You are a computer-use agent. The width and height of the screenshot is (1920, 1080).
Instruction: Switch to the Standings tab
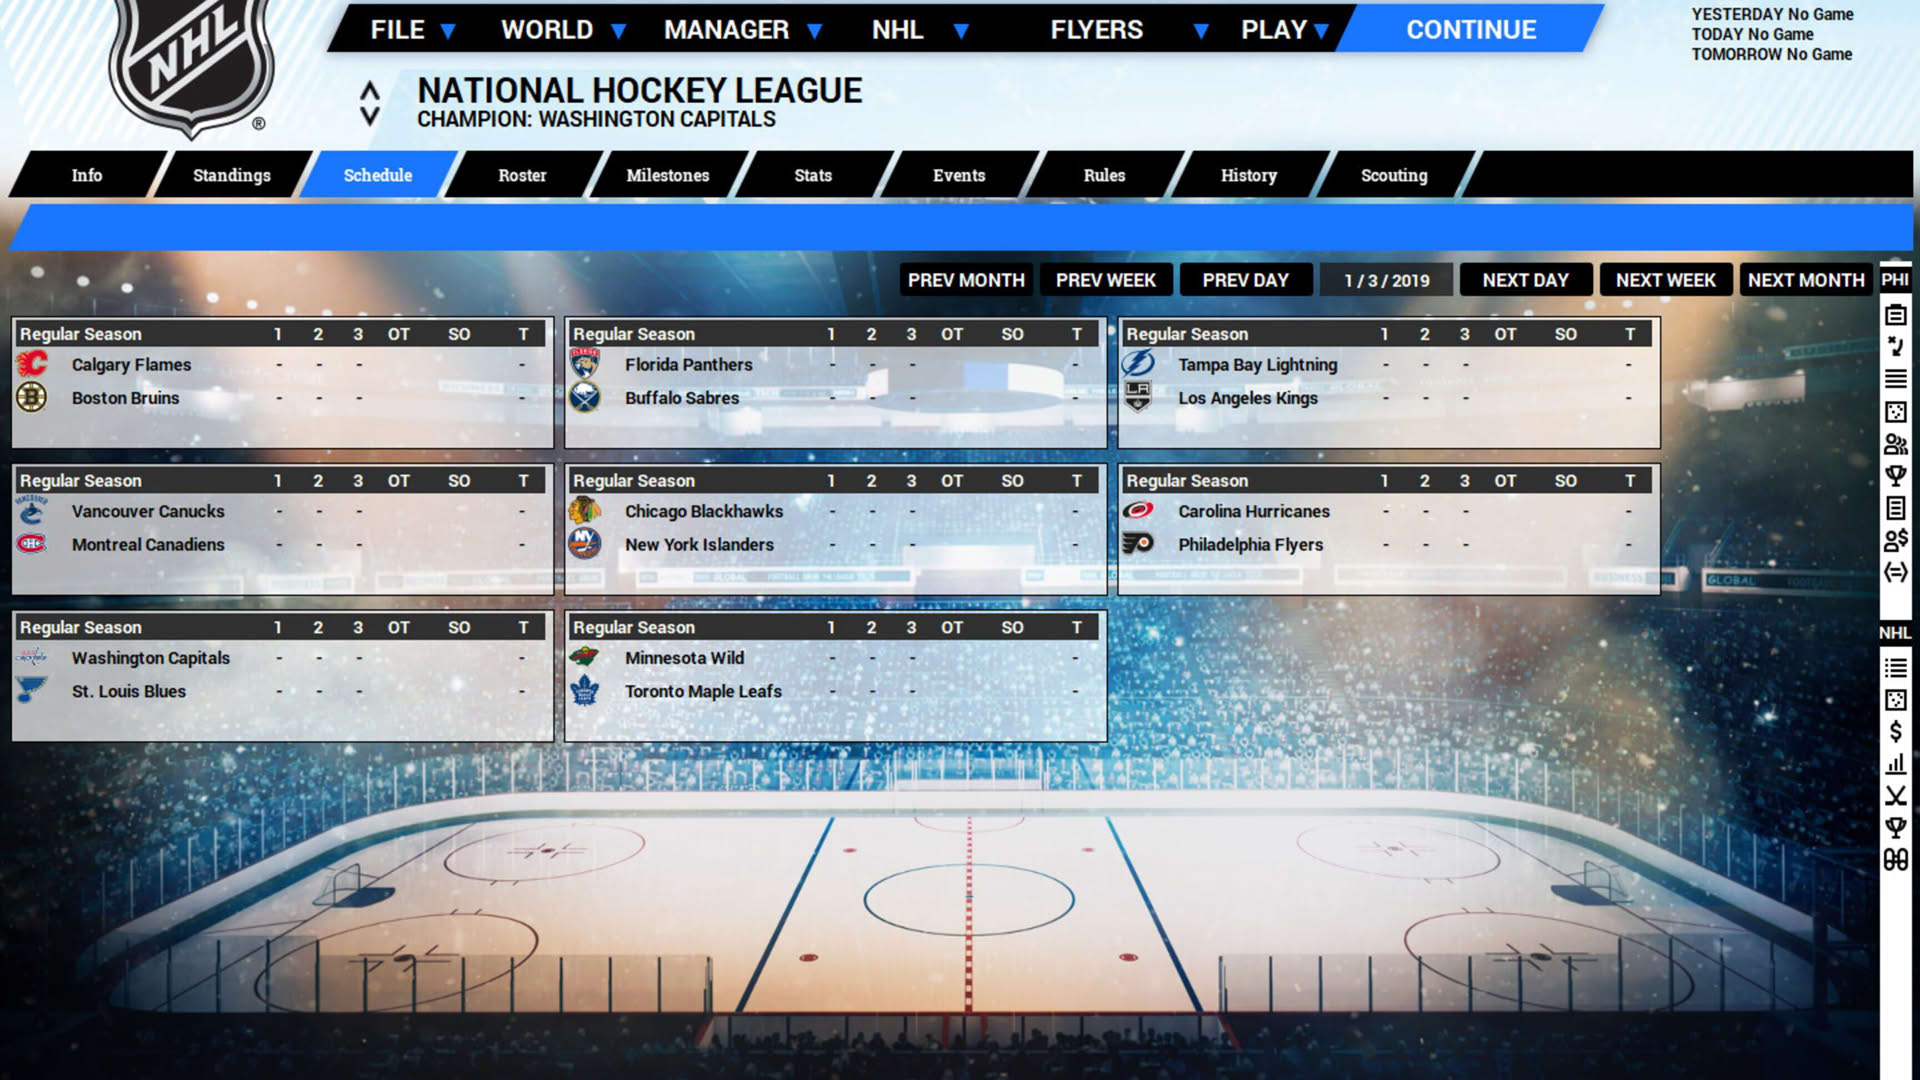pos(232,175)
